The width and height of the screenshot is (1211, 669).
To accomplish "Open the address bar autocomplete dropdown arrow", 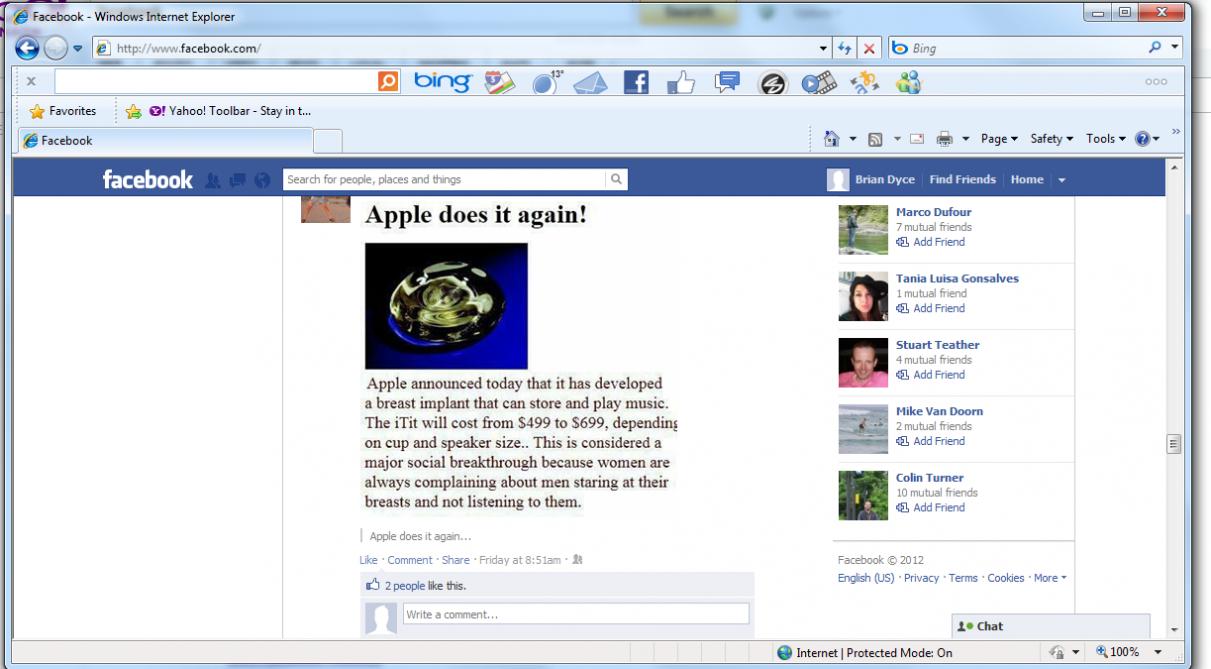I will point(824,48).
